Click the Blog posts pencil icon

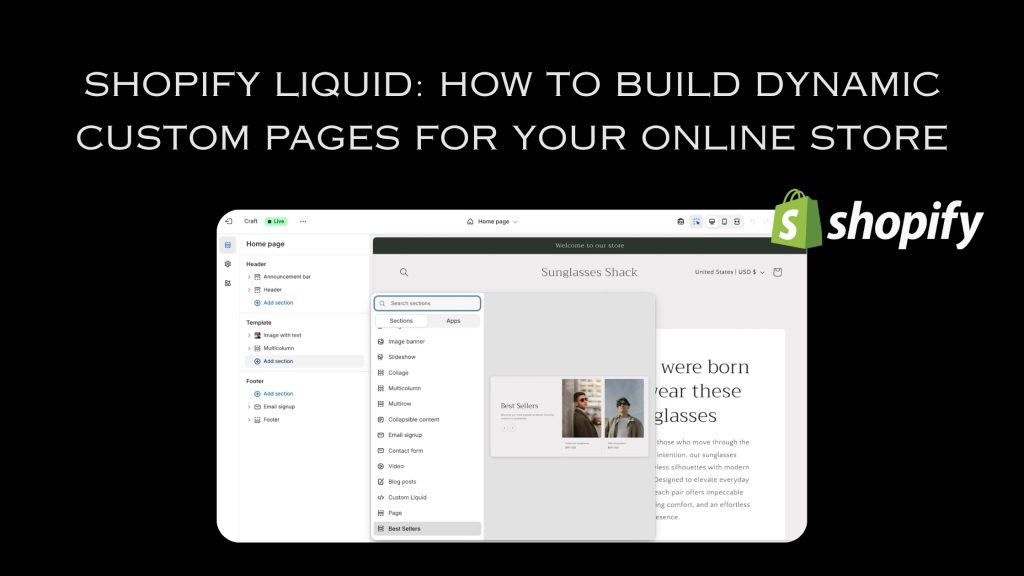(381, 482)
